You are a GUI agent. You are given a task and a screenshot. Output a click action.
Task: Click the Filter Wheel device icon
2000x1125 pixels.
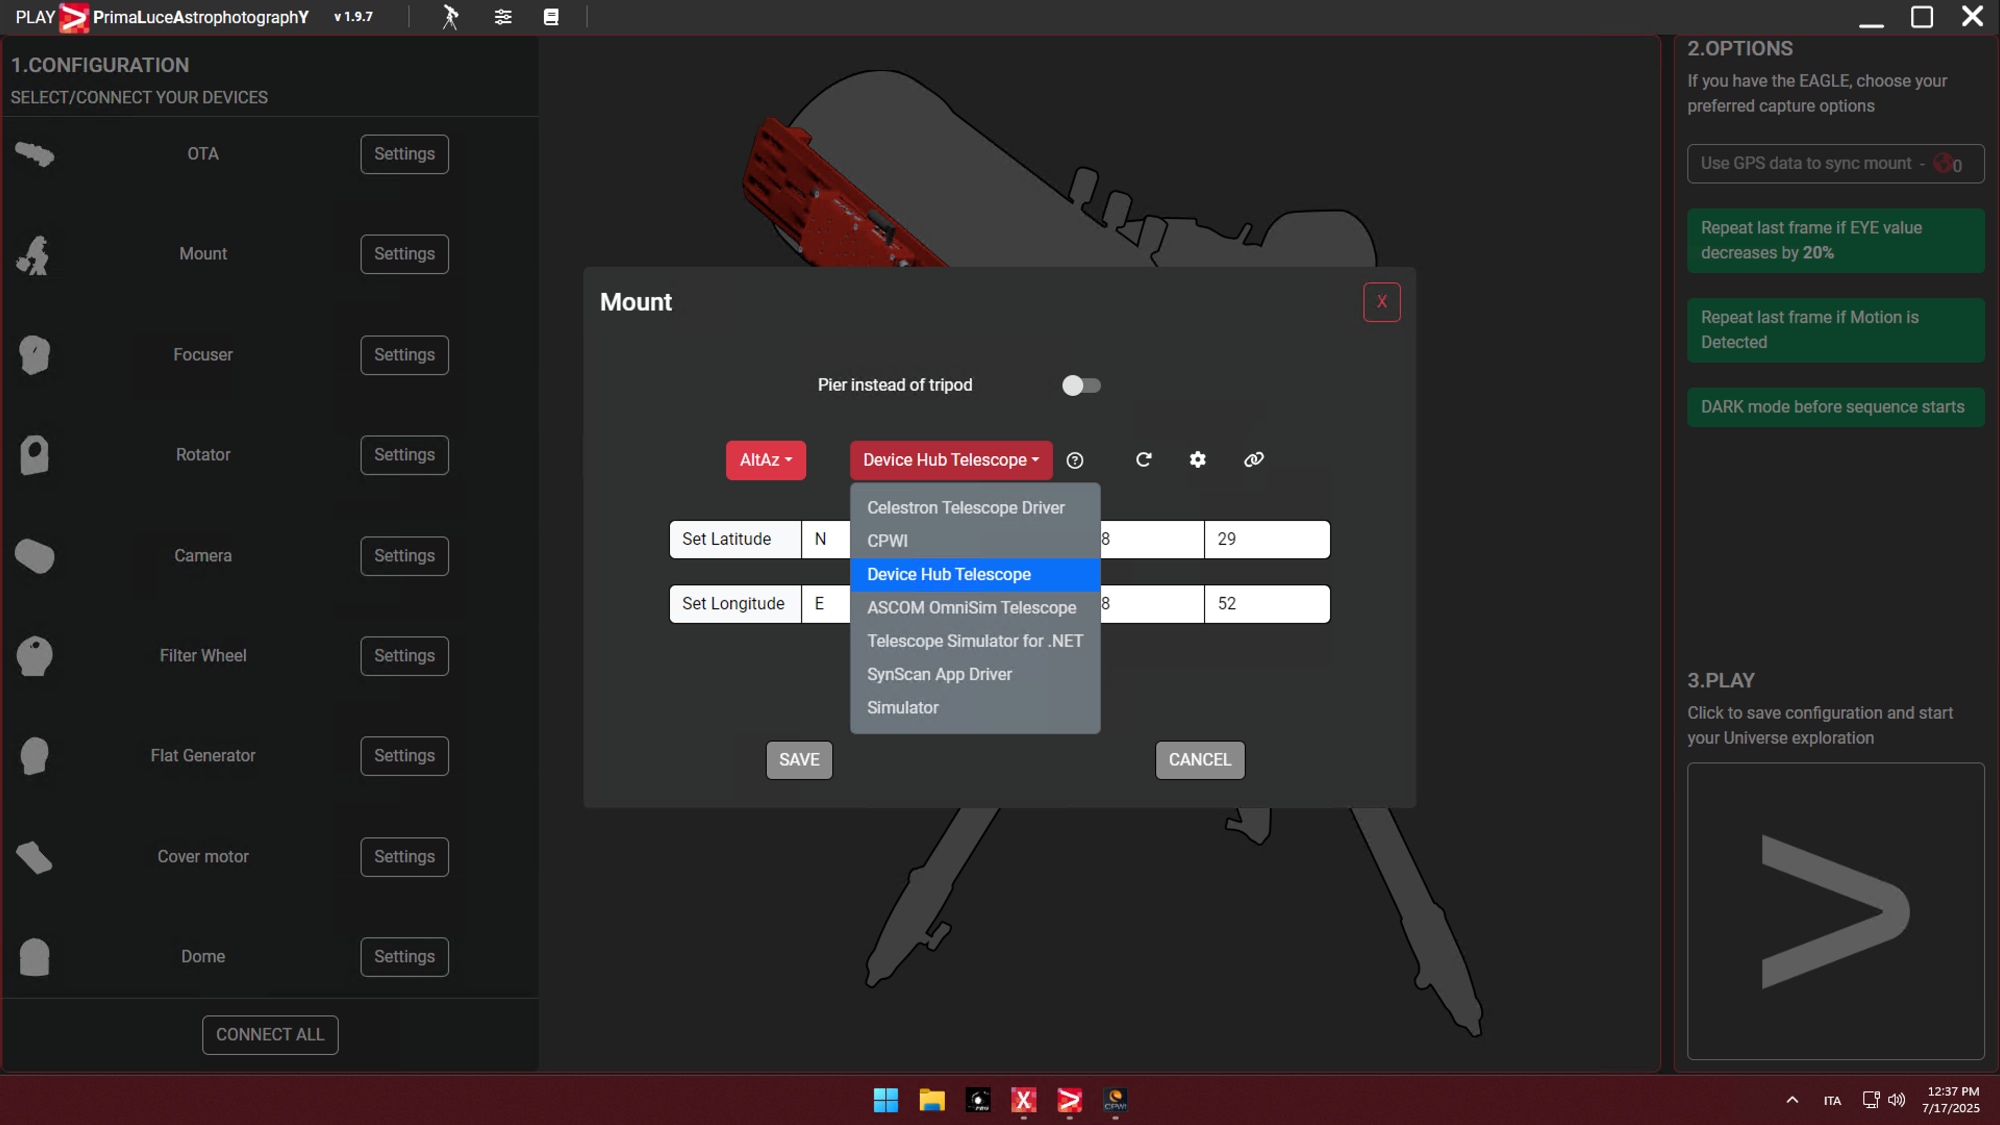[34, 656]
